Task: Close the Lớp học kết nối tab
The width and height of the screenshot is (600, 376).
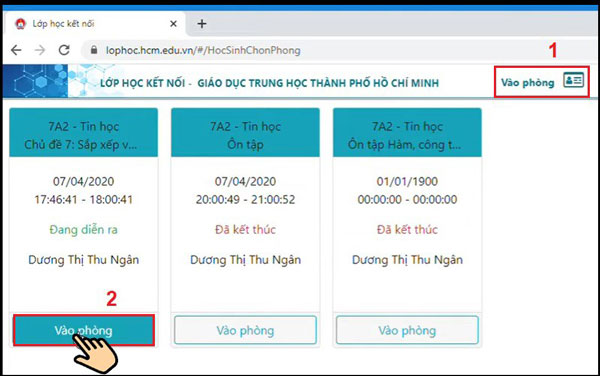Action: coord(173,24)
